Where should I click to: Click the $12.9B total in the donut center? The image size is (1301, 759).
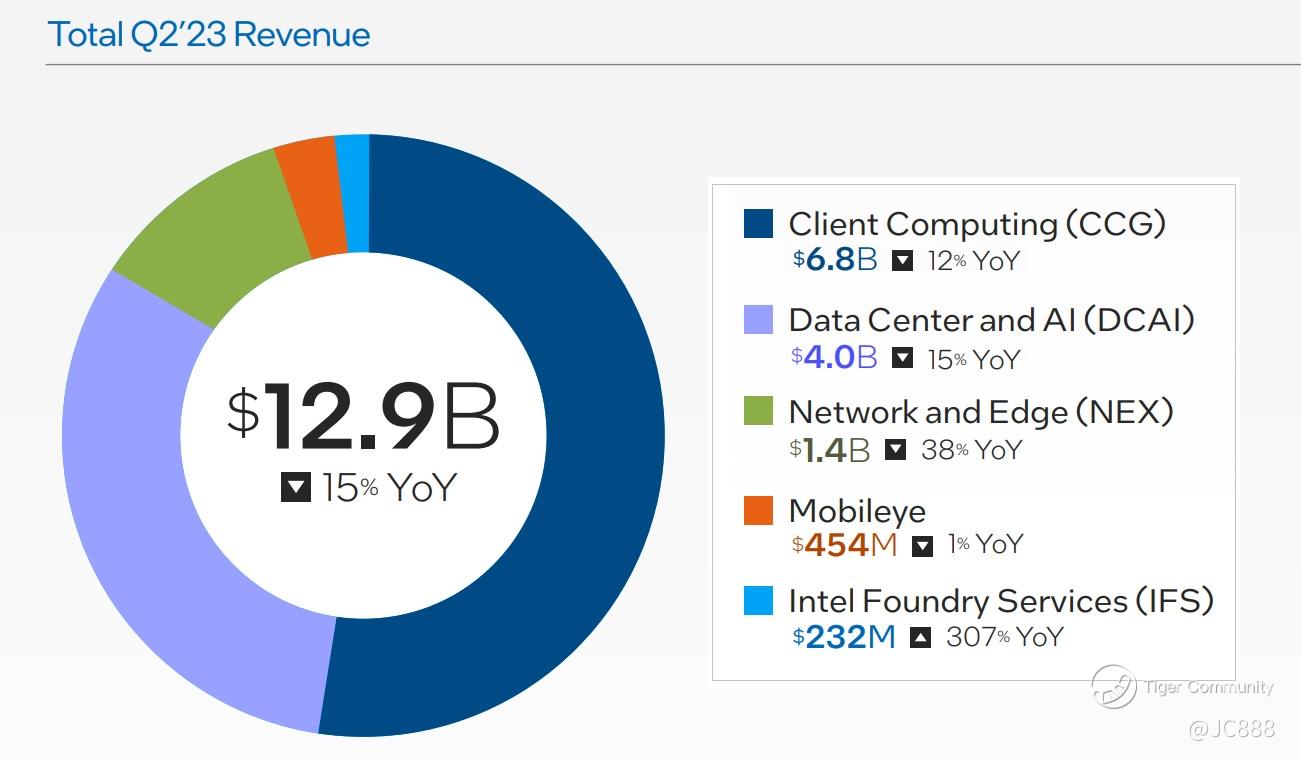click(x=363, y=415)
